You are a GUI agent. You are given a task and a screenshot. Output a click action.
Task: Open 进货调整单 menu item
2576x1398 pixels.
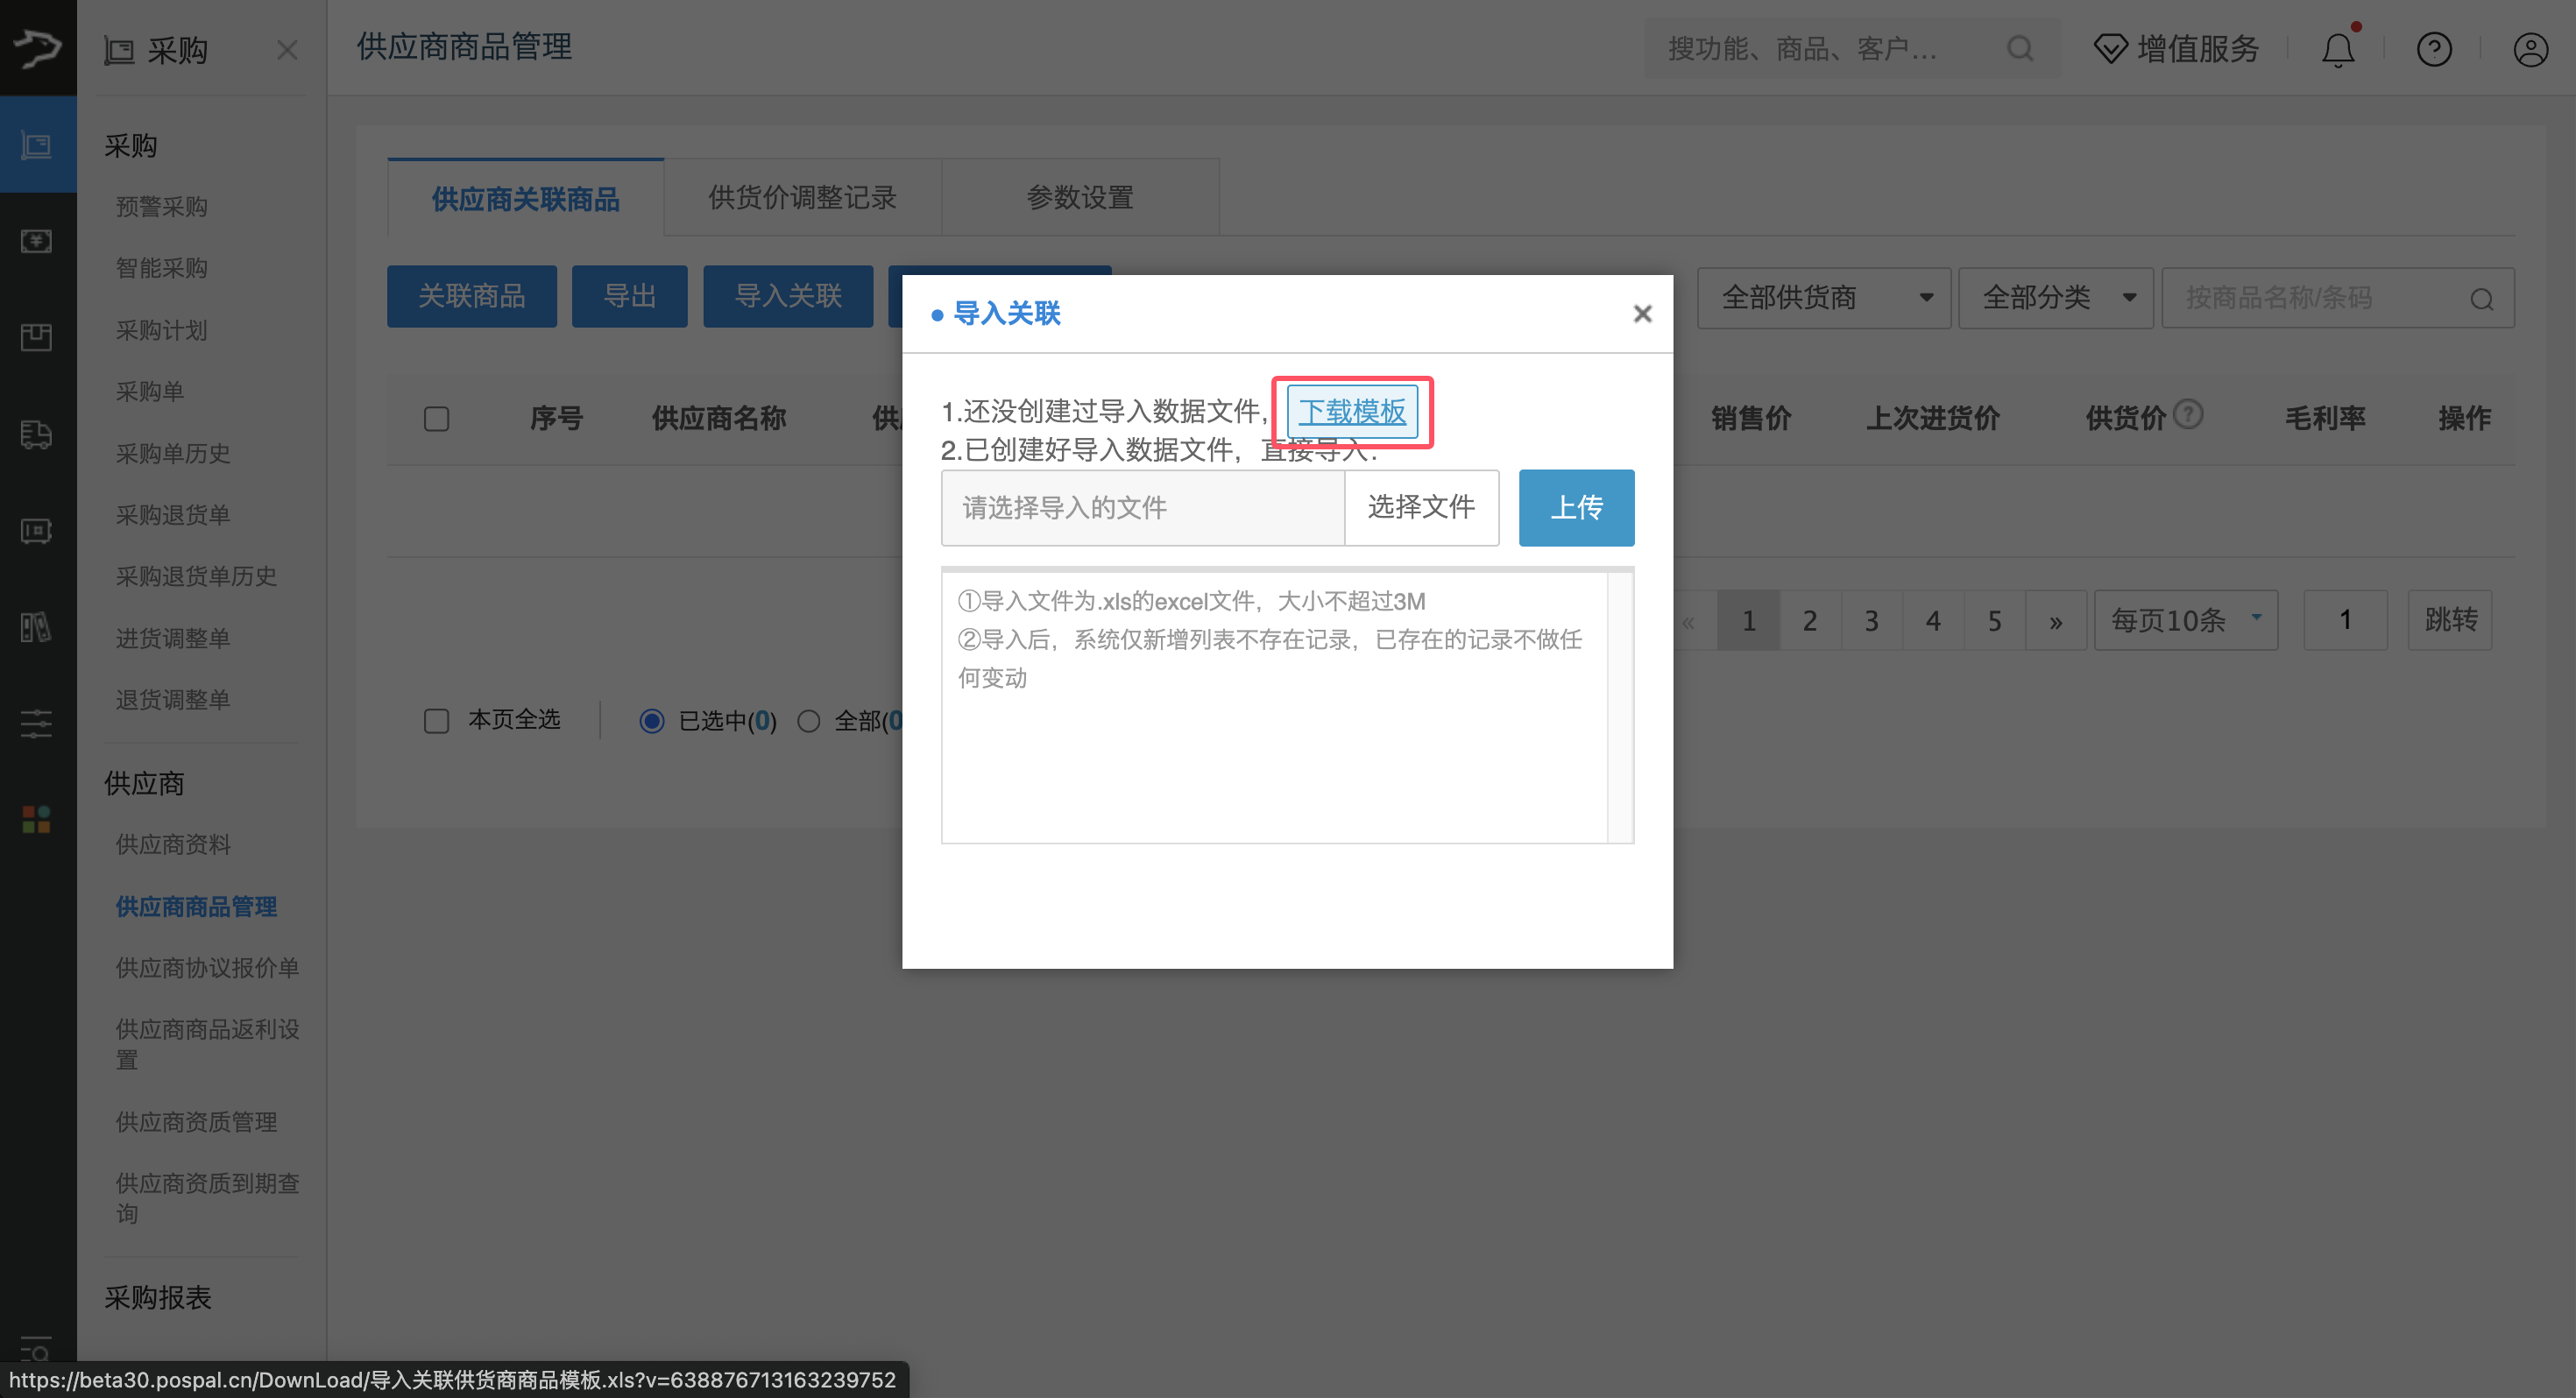[x=173, y=638]
